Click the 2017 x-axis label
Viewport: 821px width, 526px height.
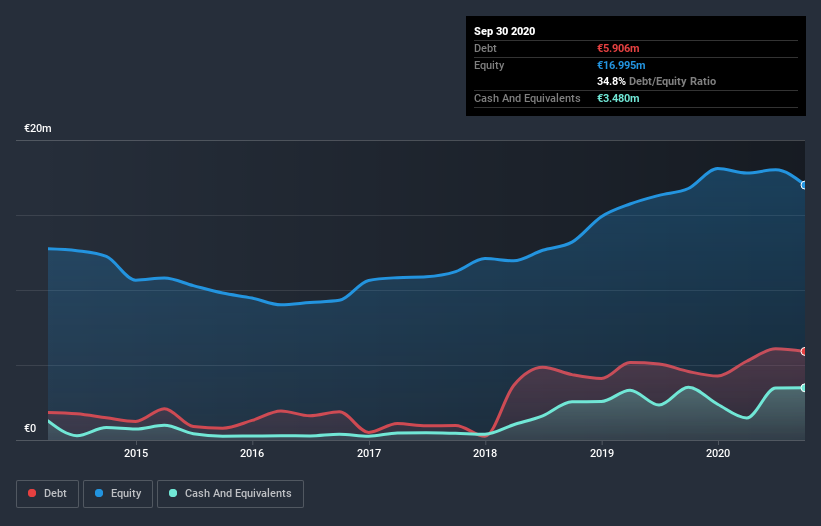click(369, 453)
